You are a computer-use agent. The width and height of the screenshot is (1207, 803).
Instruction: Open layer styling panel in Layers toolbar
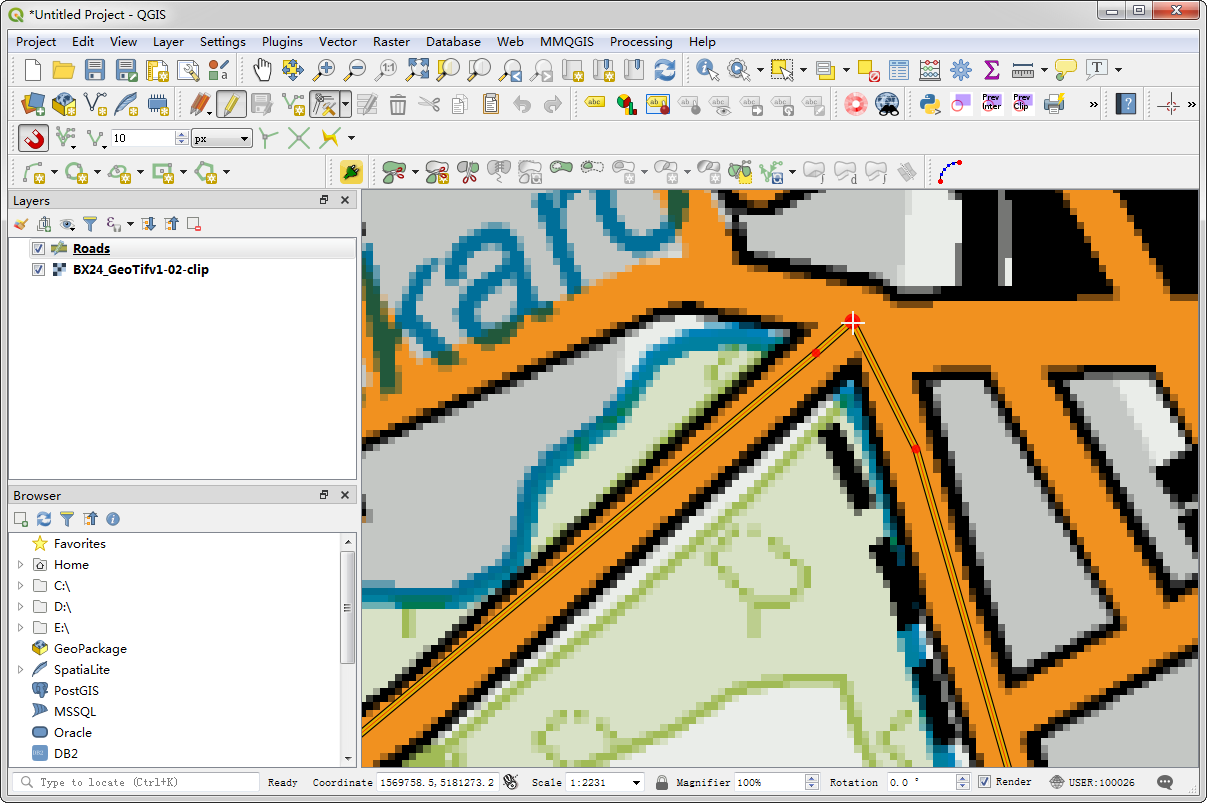tap(21, 224)
